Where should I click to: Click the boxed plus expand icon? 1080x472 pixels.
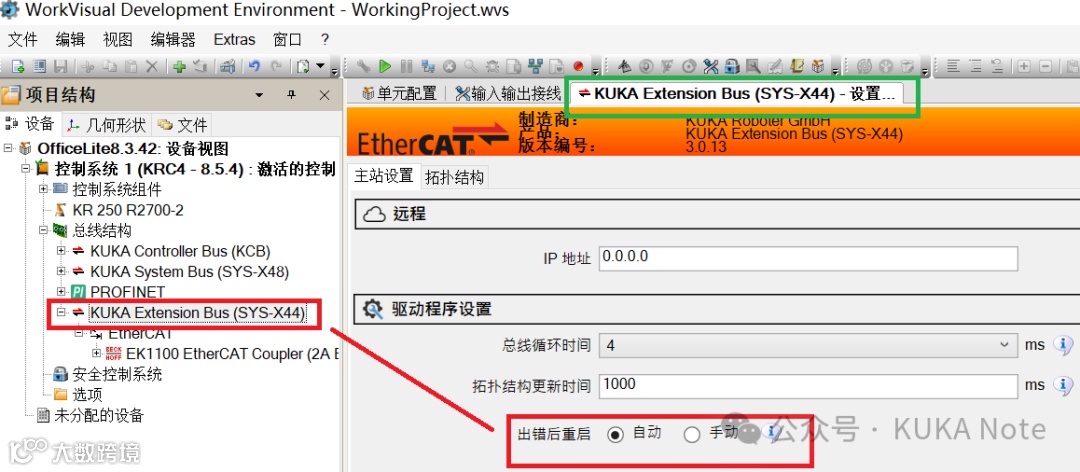coord(1024,67)
